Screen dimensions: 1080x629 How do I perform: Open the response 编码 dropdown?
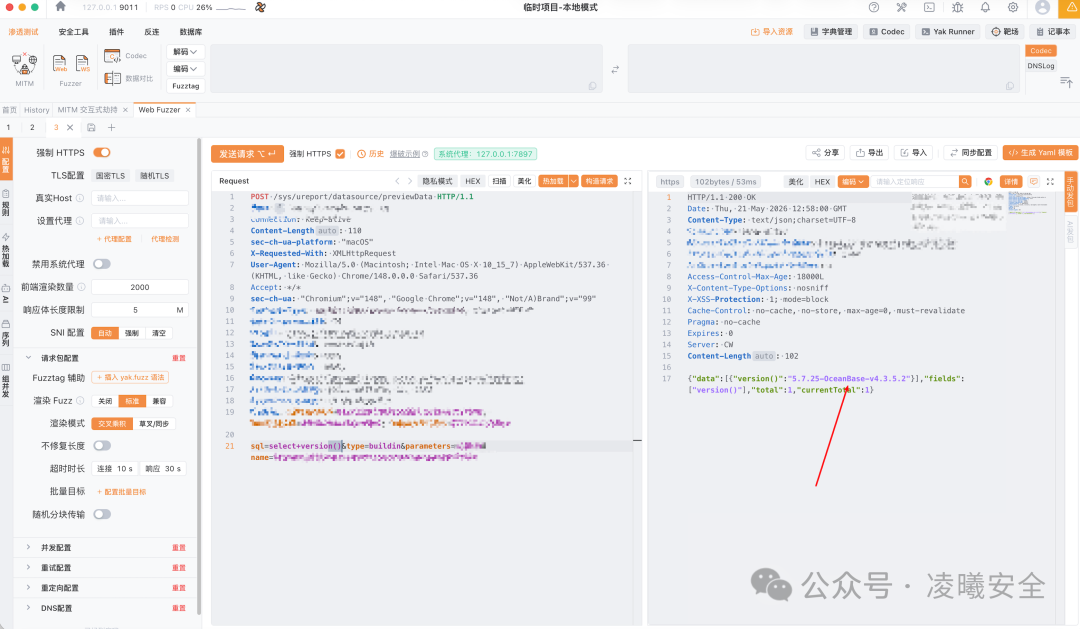(852, 181)
